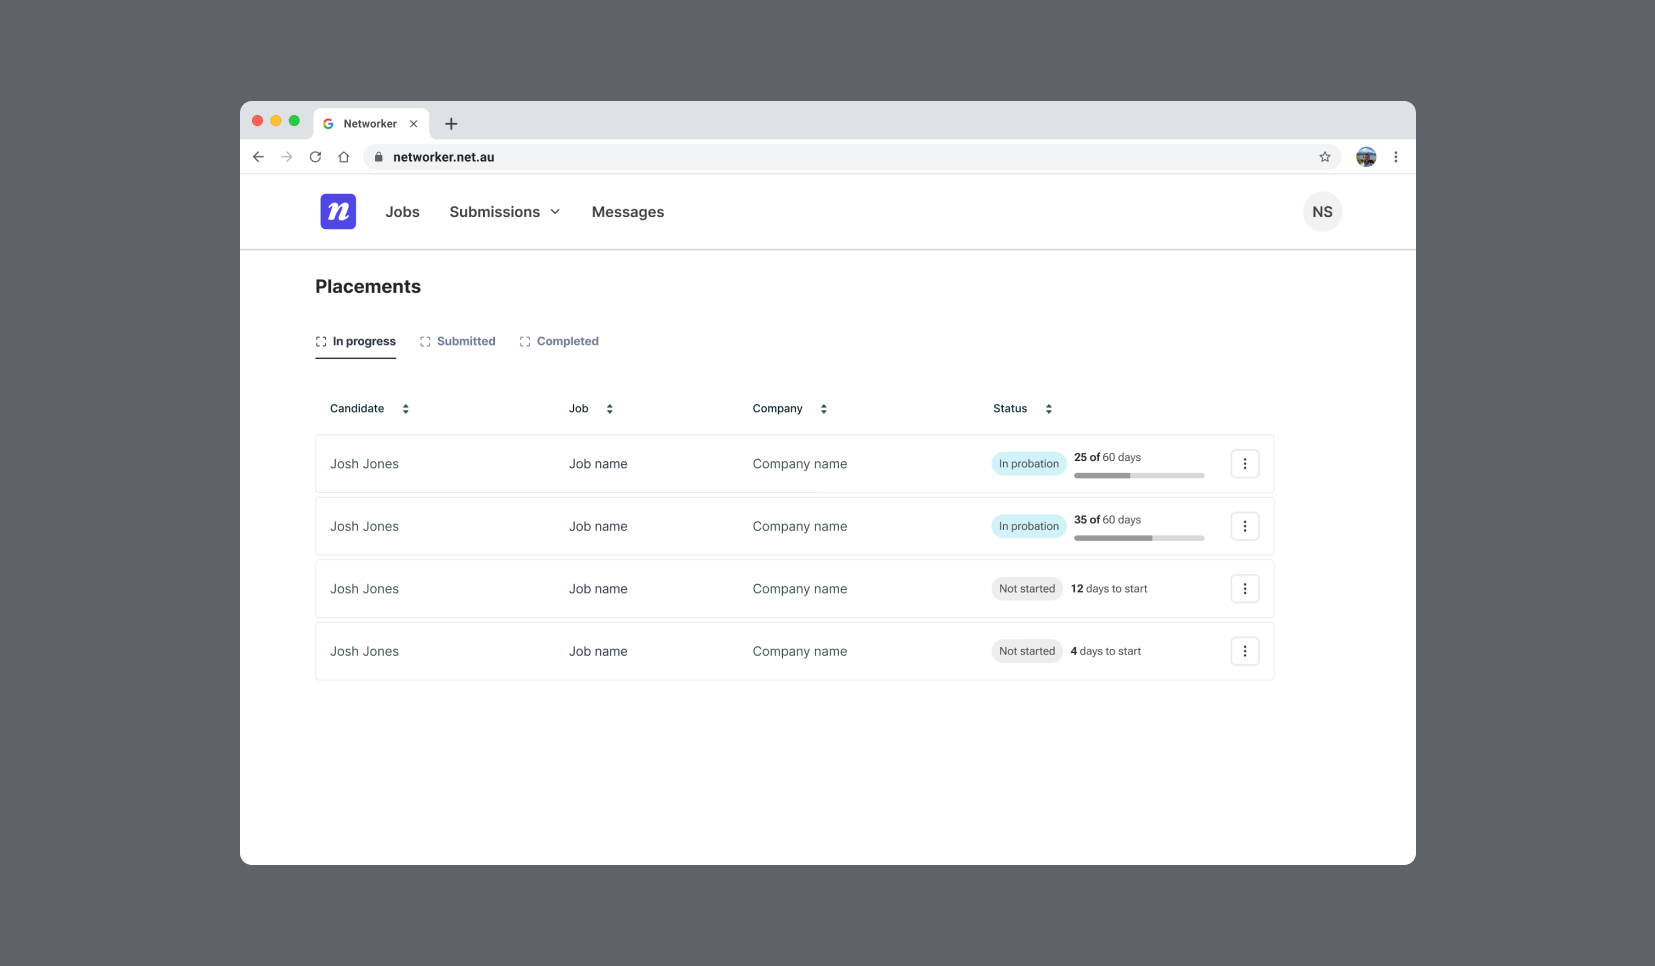The image size is (1655, 966).
Task: Open the browser profile avatar
Action: [x=1366, y=157]
